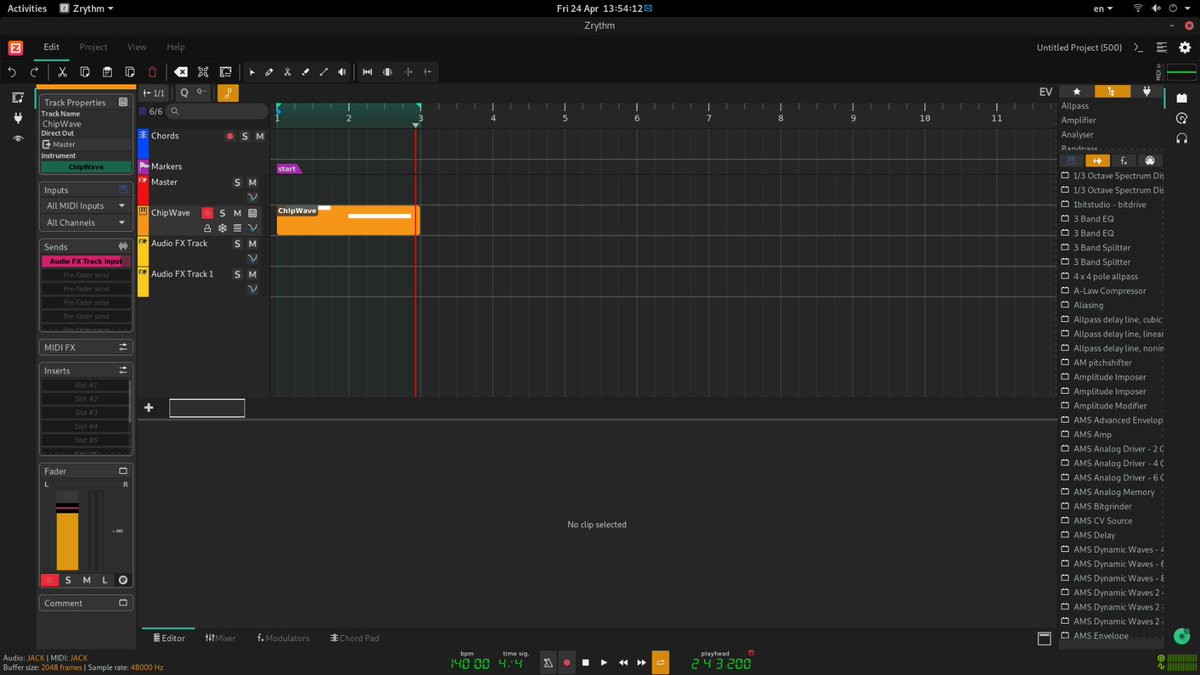The image size is (1200, 675).
Task: Open the Project menu tab
Action: pos(93,47)
